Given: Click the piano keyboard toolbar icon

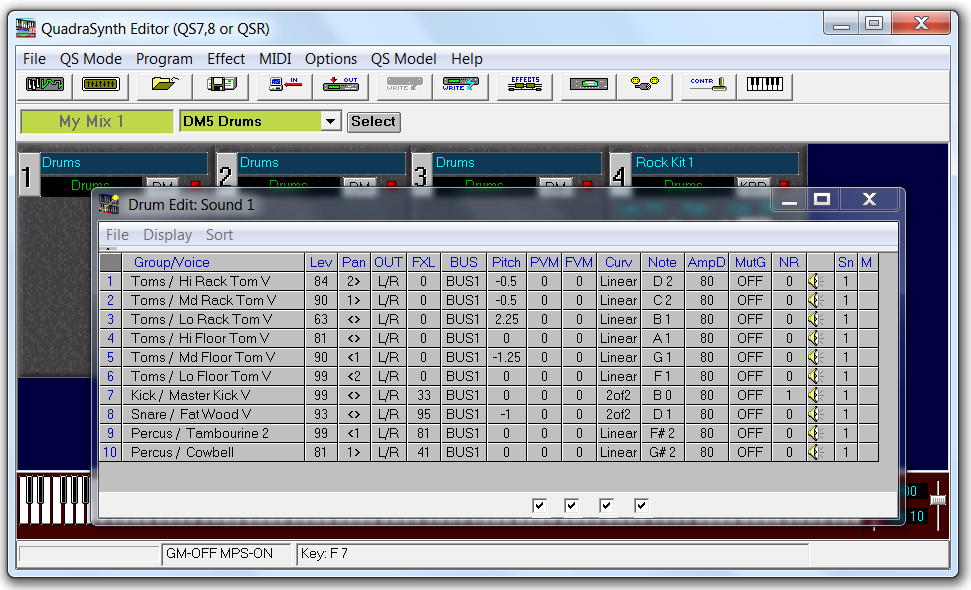Looking at the screenshot, I should click(x=765, y=86).
